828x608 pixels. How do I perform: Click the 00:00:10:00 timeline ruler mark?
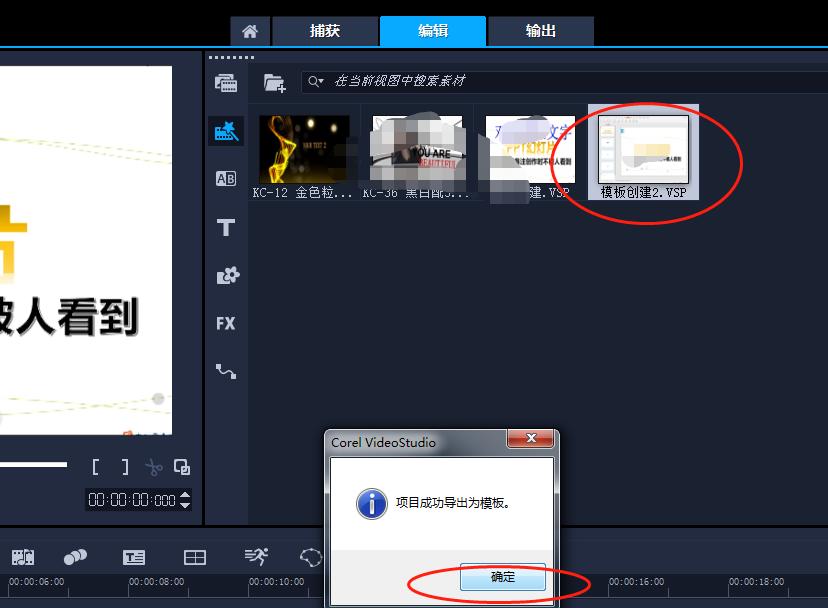tap(277, 582)
